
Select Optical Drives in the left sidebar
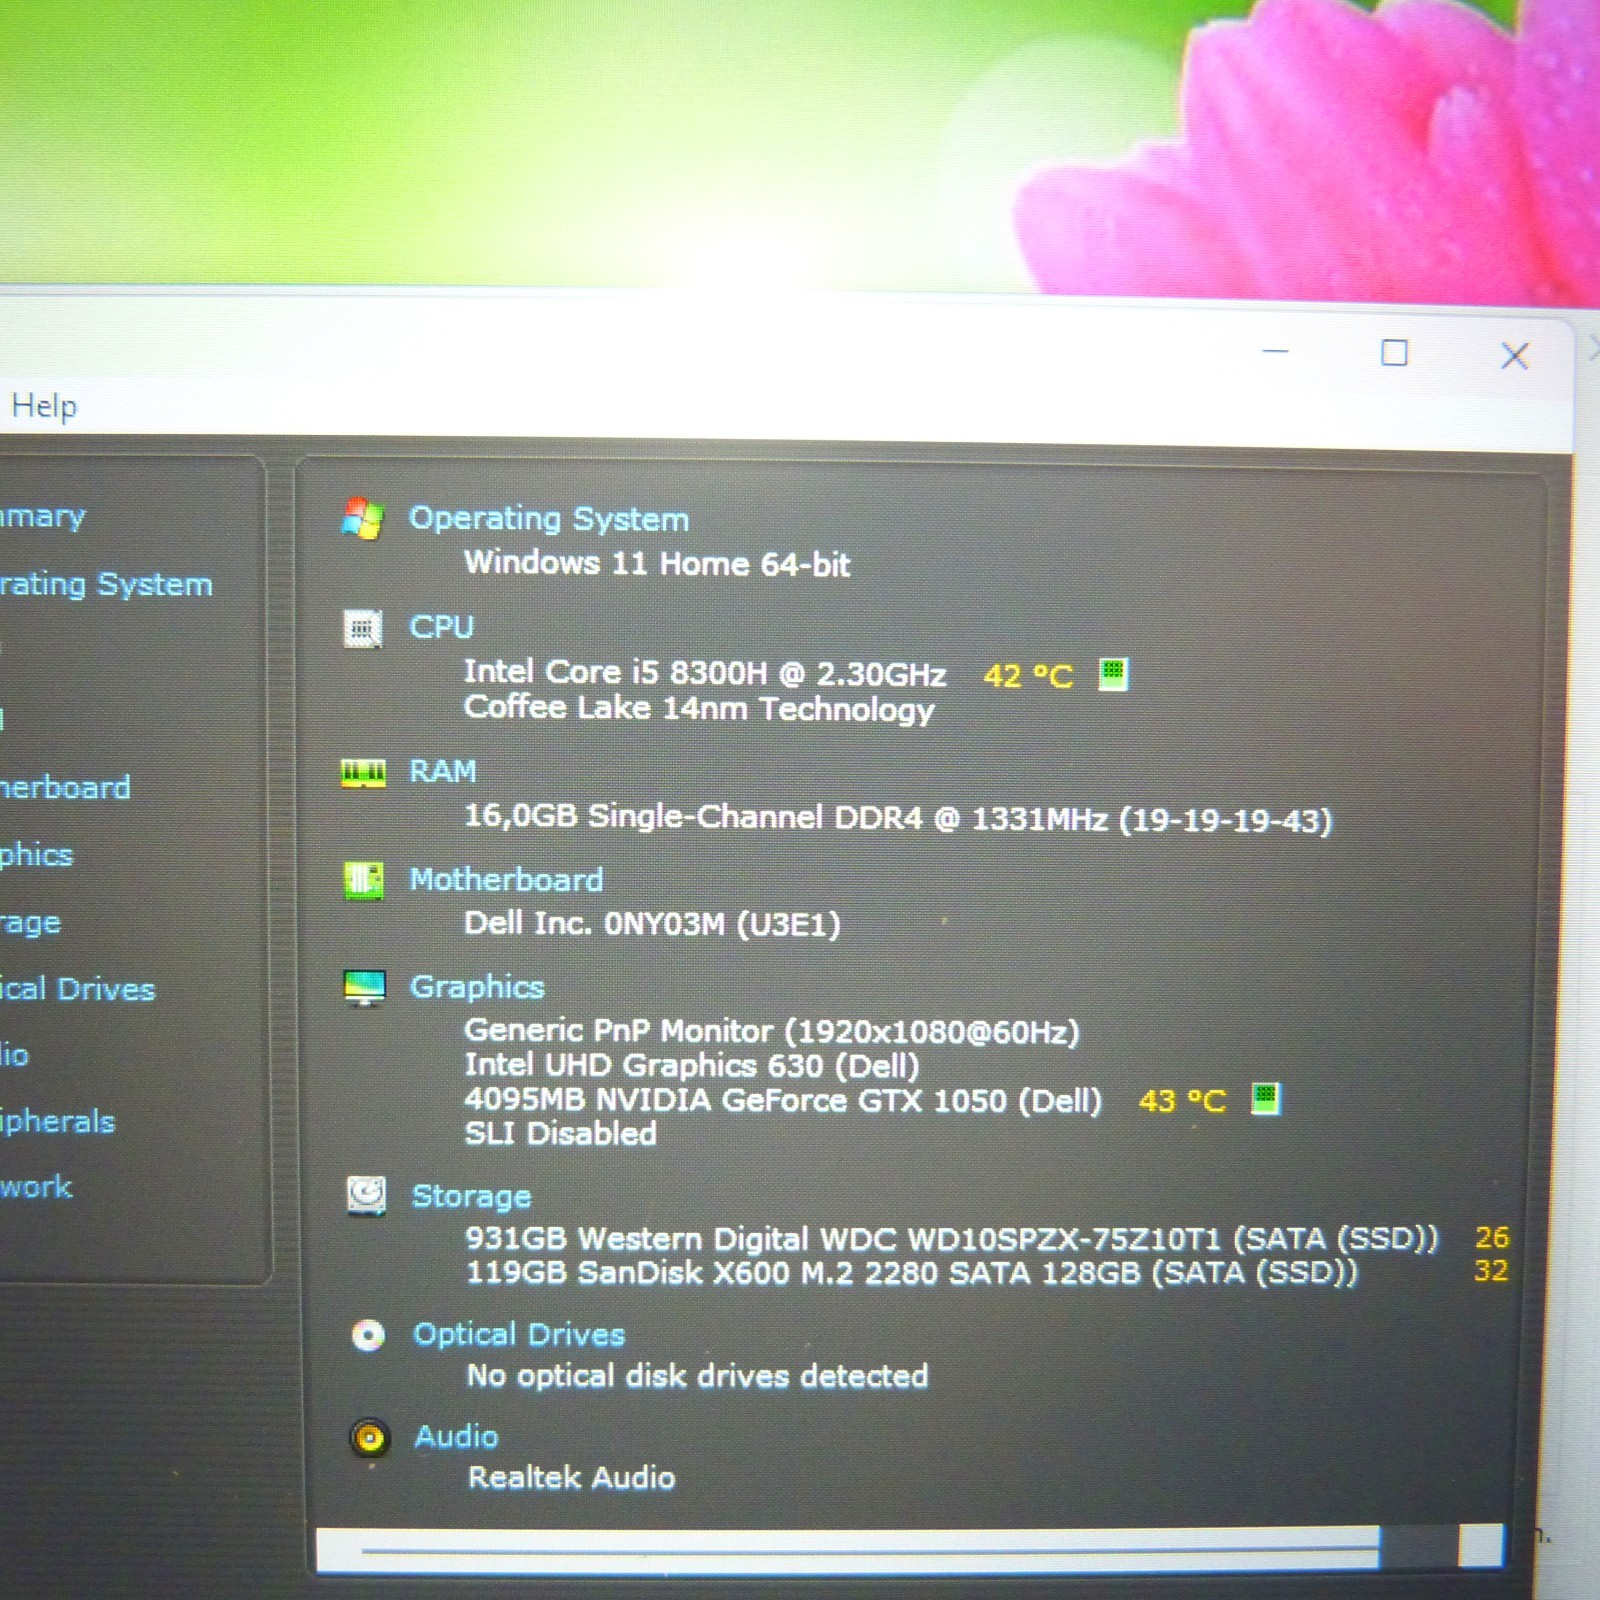[78, 990]
